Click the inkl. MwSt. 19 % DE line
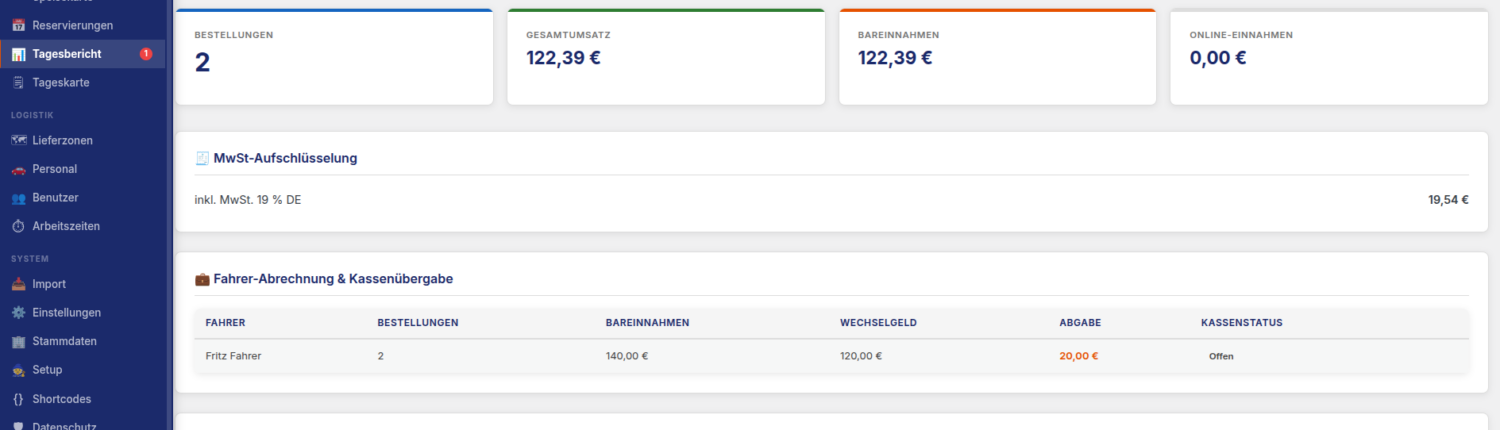 click(x=248, y=200)
